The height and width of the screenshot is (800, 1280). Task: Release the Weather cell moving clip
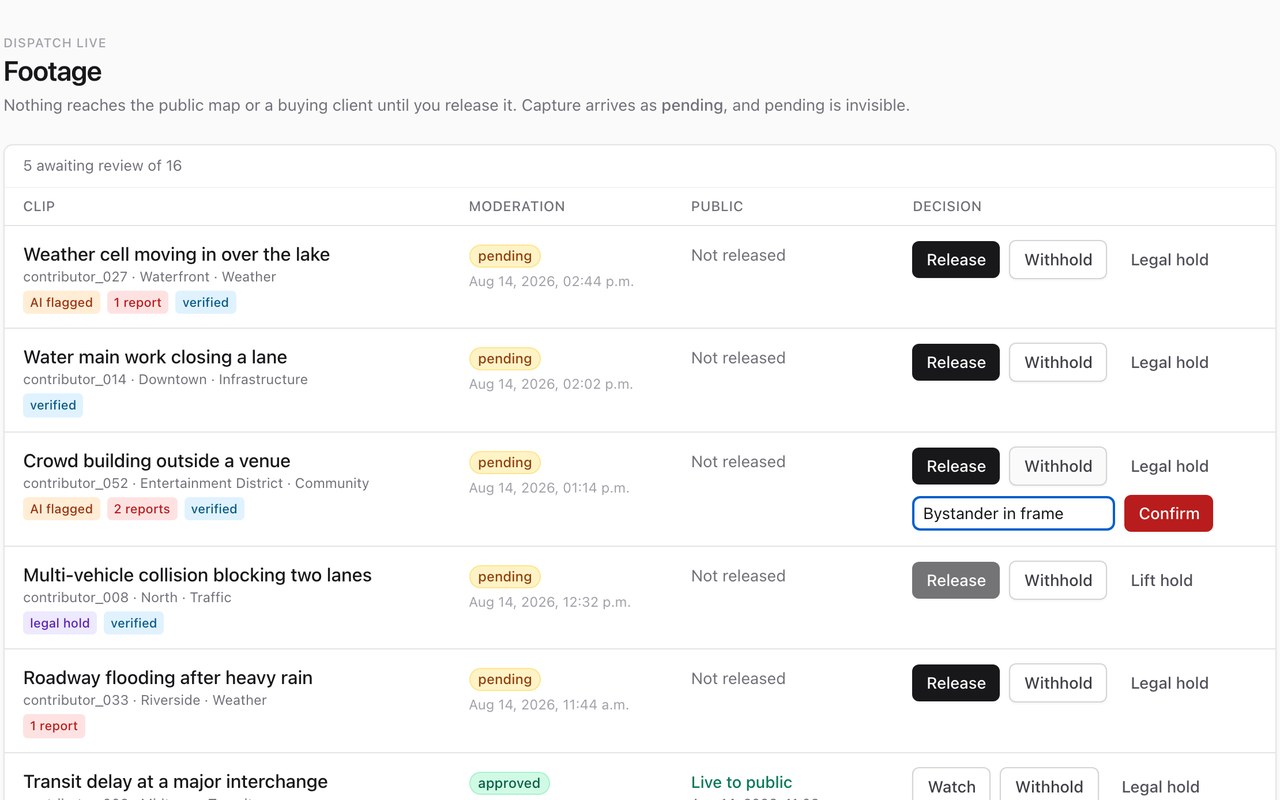click(x=955, y=260)
